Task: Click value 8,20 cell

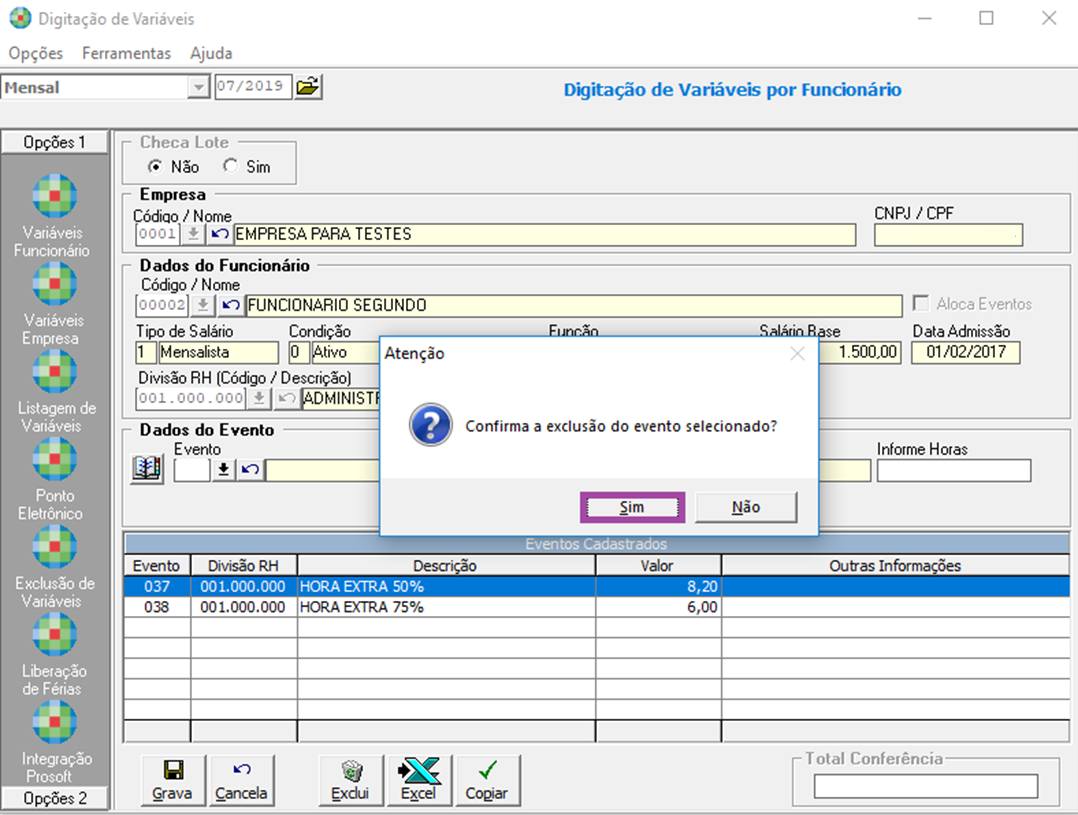Action: click(x=658, y=587)
